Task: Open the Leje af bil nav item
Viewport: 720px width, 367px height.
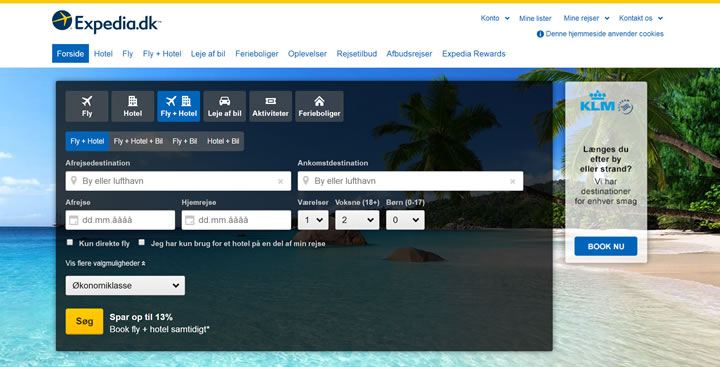Action: coord(208,54)
